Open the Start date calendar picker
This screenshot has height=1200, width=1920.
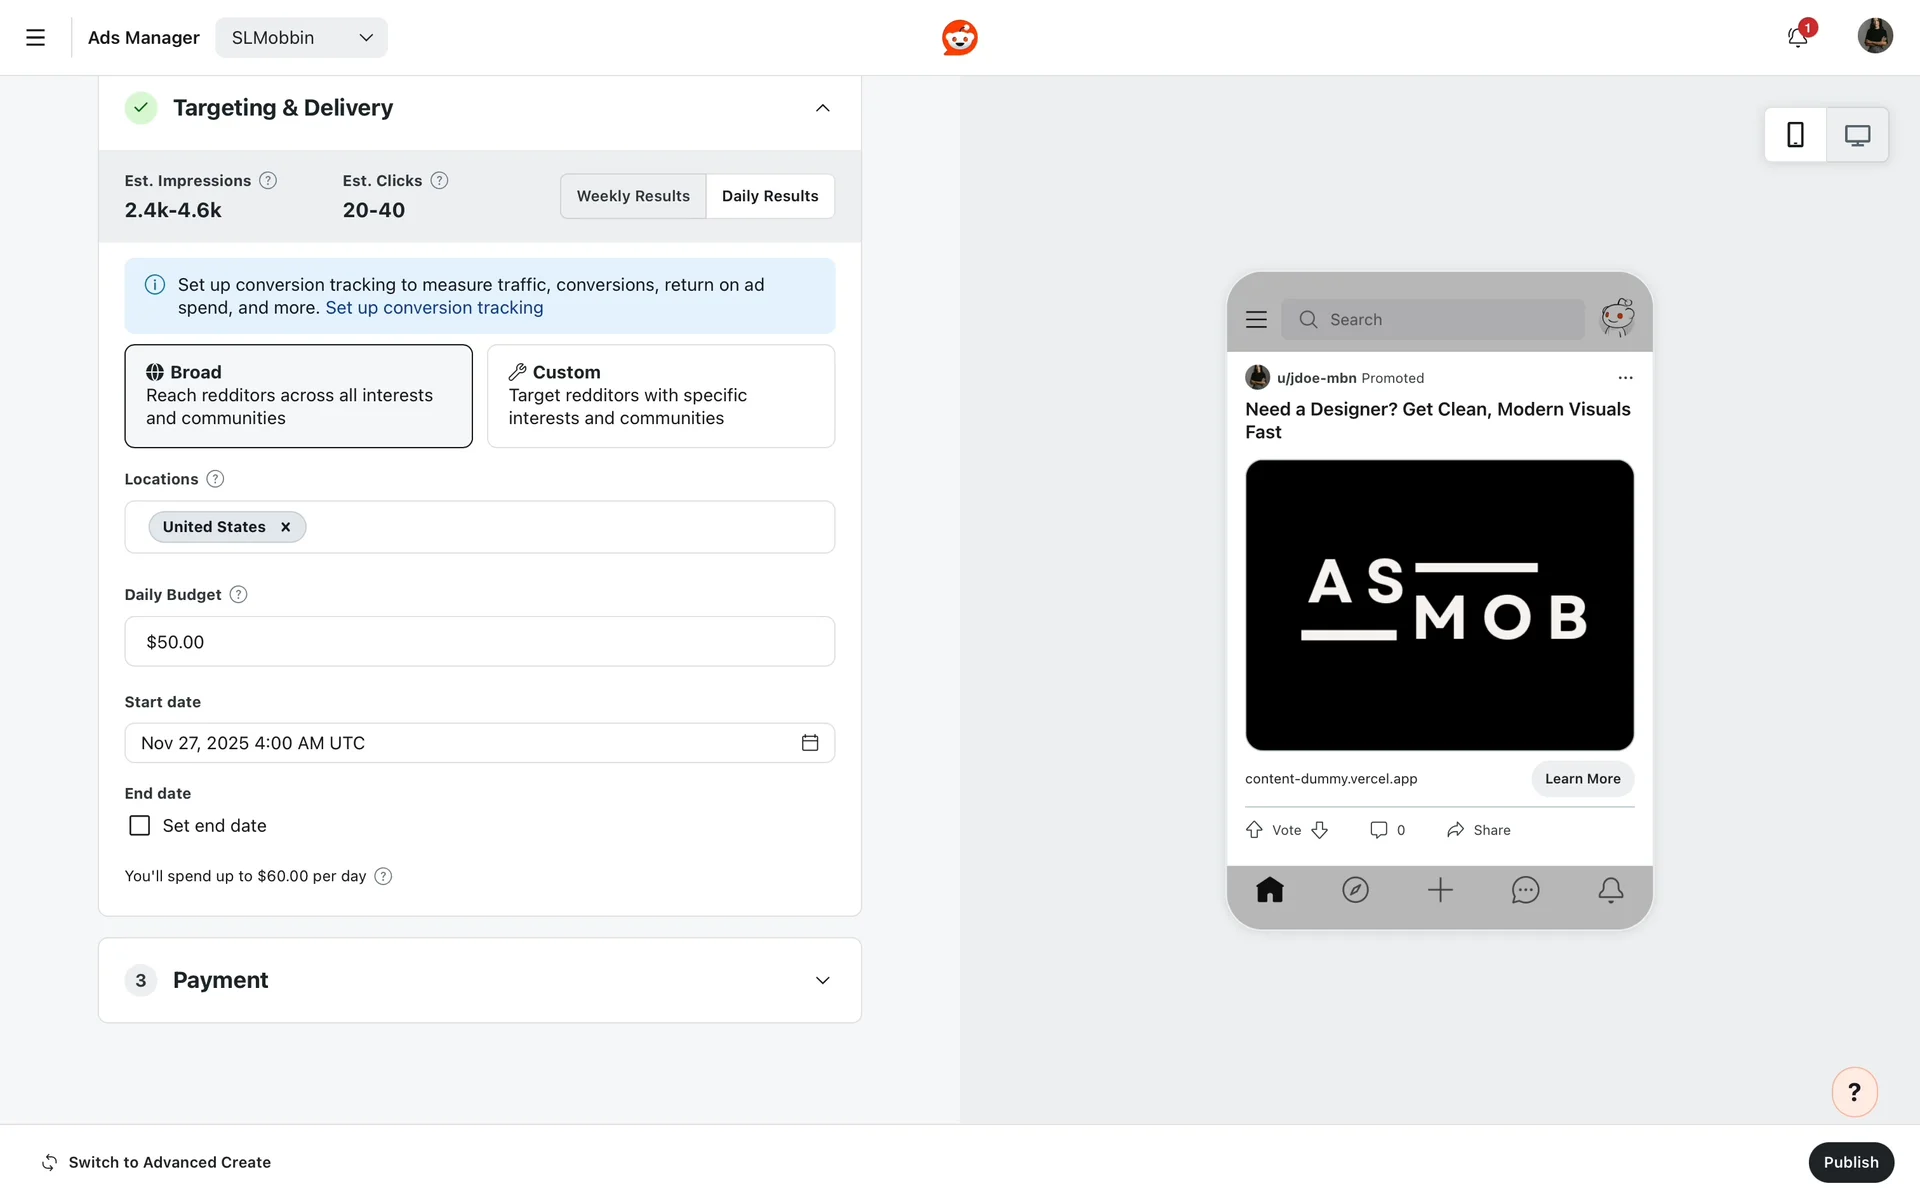click(x=810, y=743)
